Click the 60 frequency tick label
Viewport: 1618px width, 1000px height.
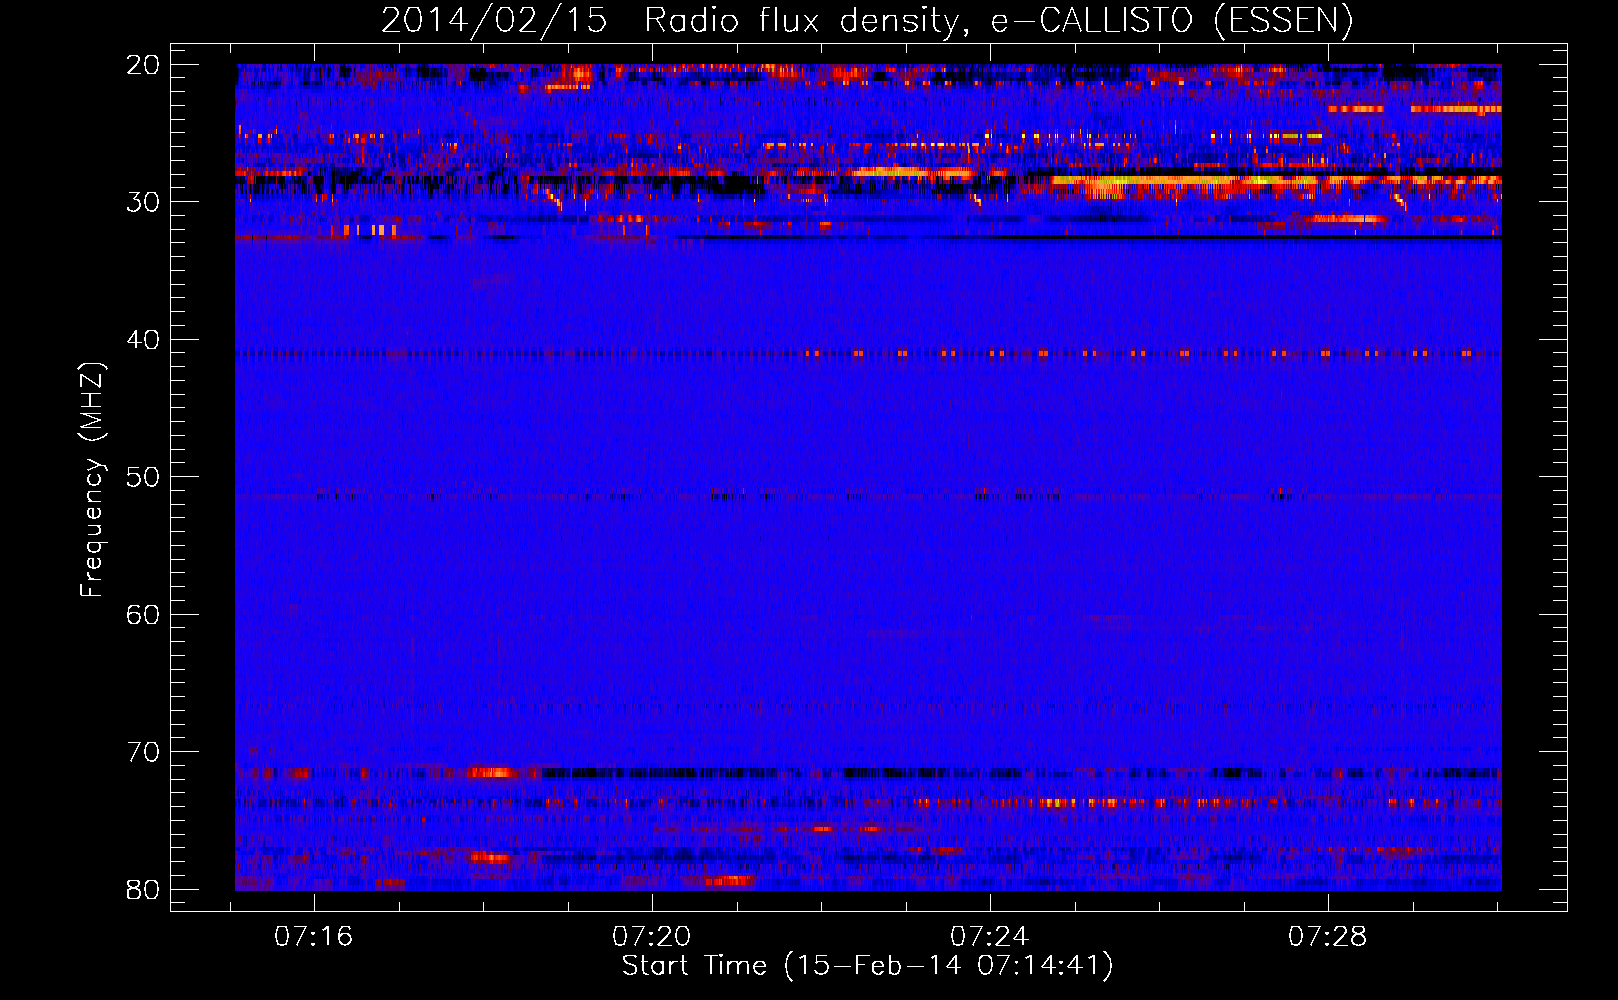click(x=143, y=615)
